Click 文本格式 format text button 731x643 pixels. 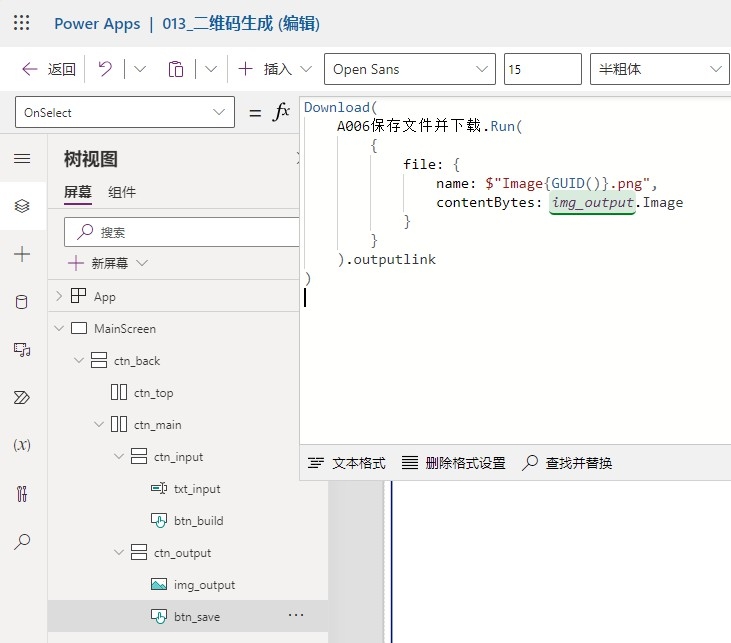[347, 463]
